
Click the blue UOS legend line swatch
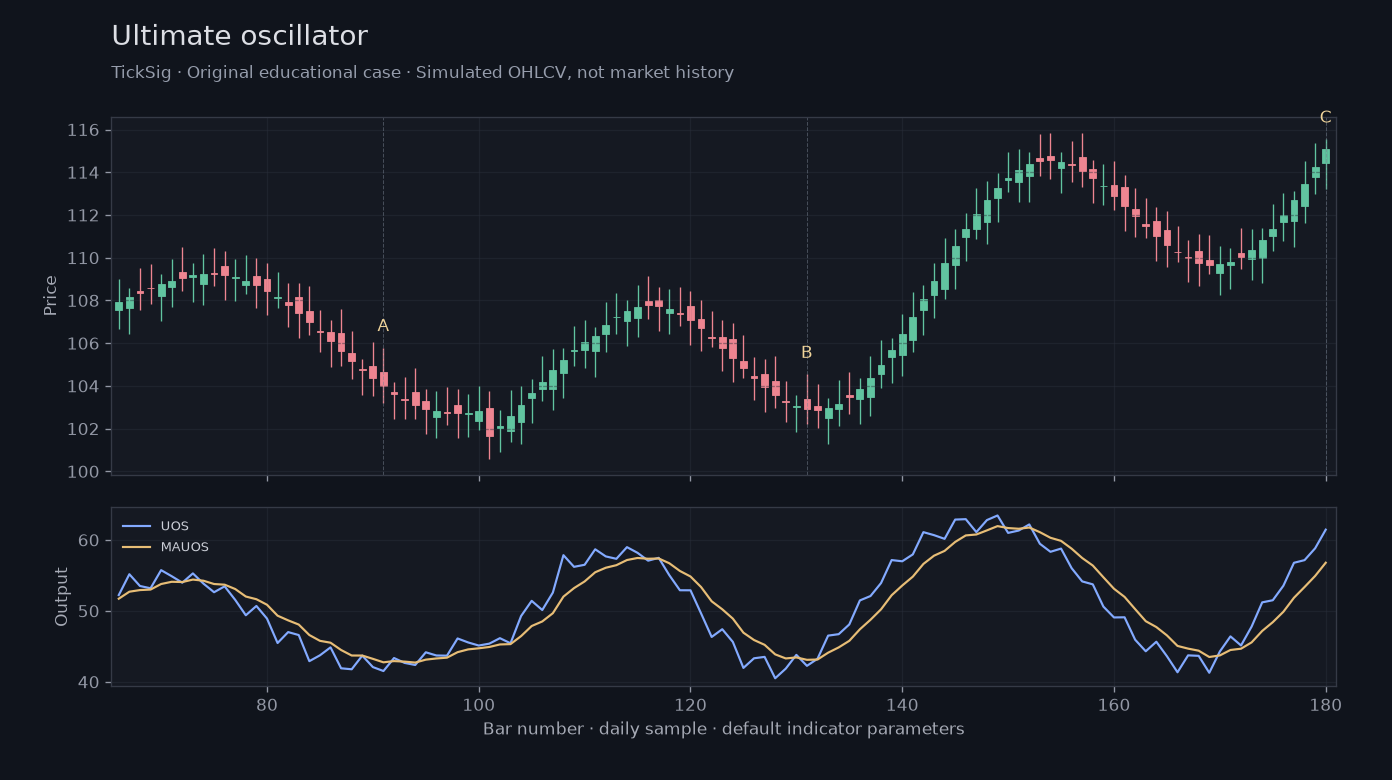coord(136,526)
